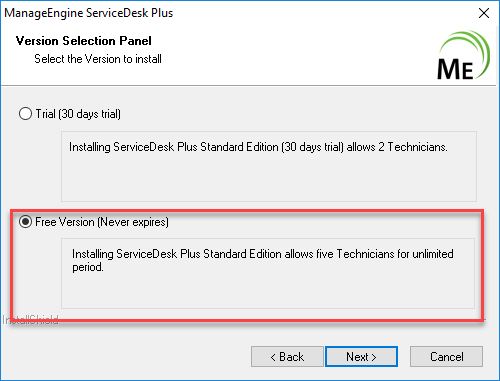Click the Free Version description box
This screenshot has width=500, height=381.
(268, 273)
